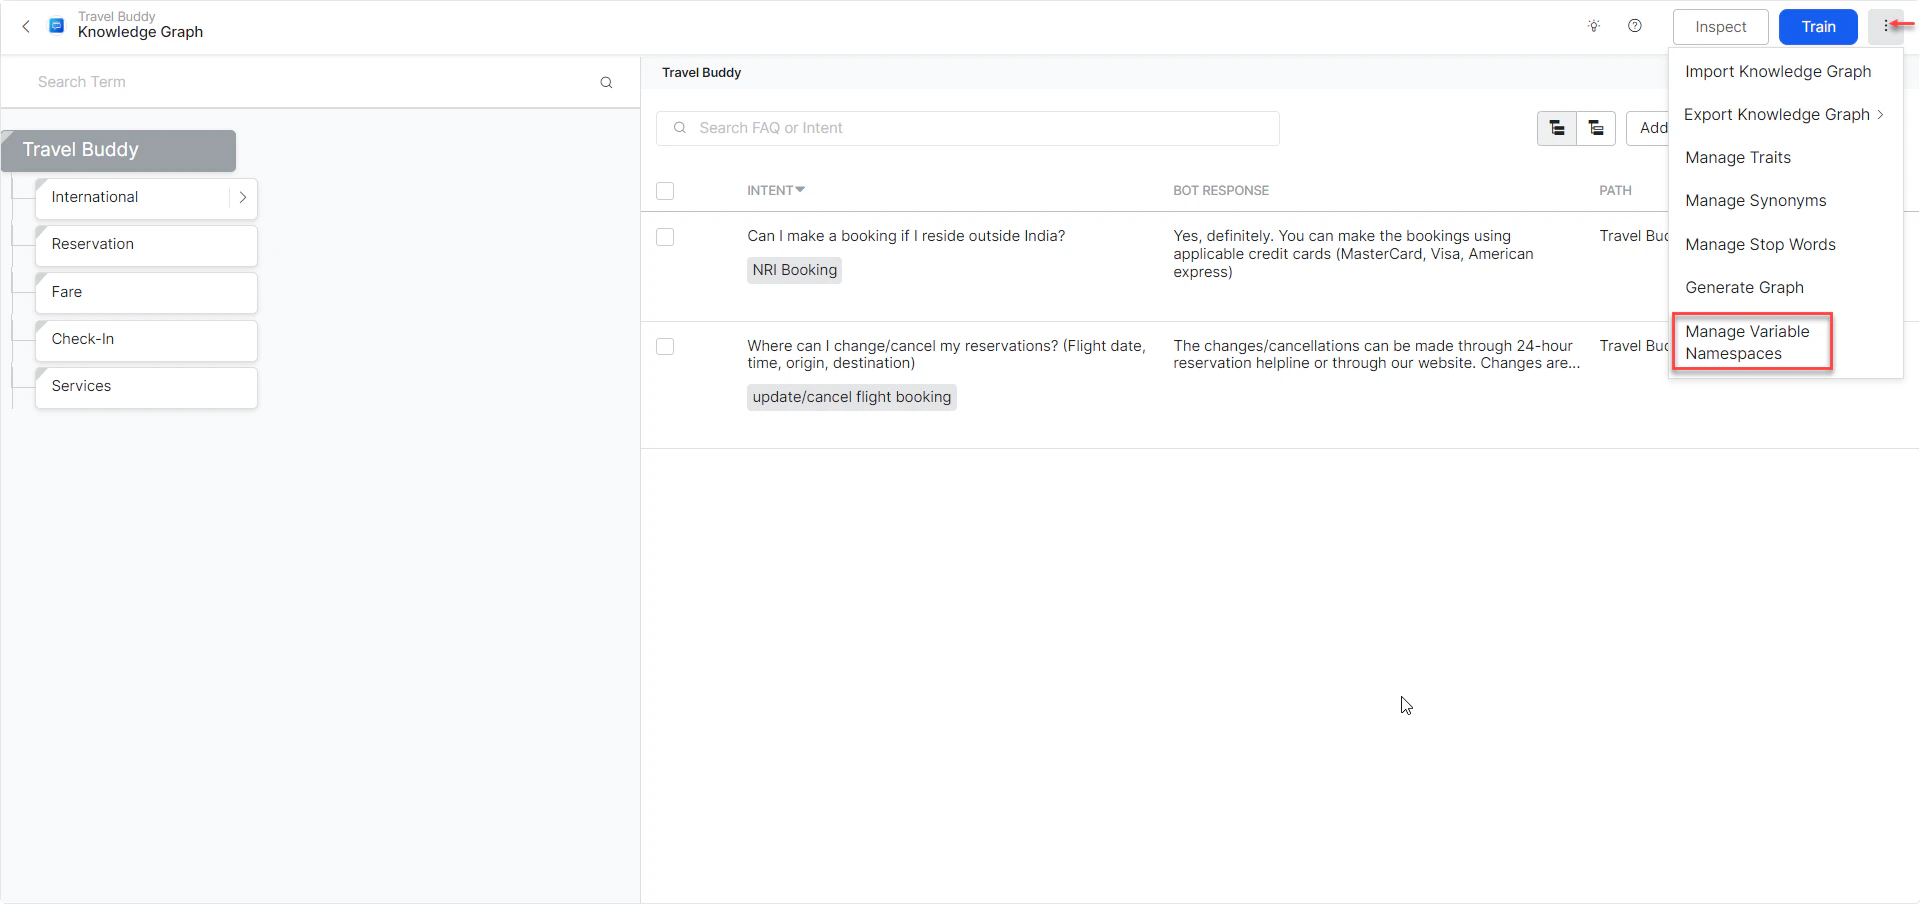Toggle the INTENT column sort arrow
The image size is (1920, 904).
click(x=801, y=189)
